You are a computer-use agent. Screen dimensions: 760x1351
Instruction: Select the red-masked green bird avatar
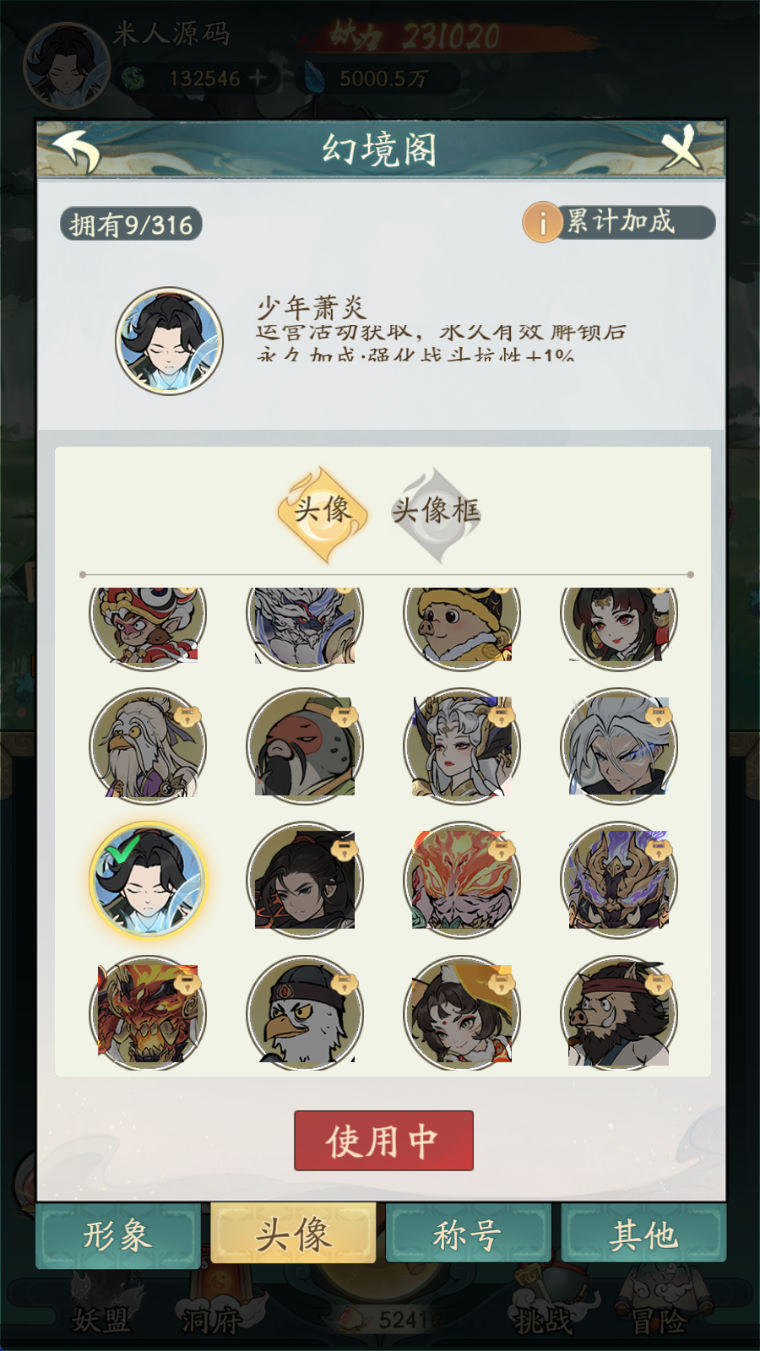pos(305,745)
